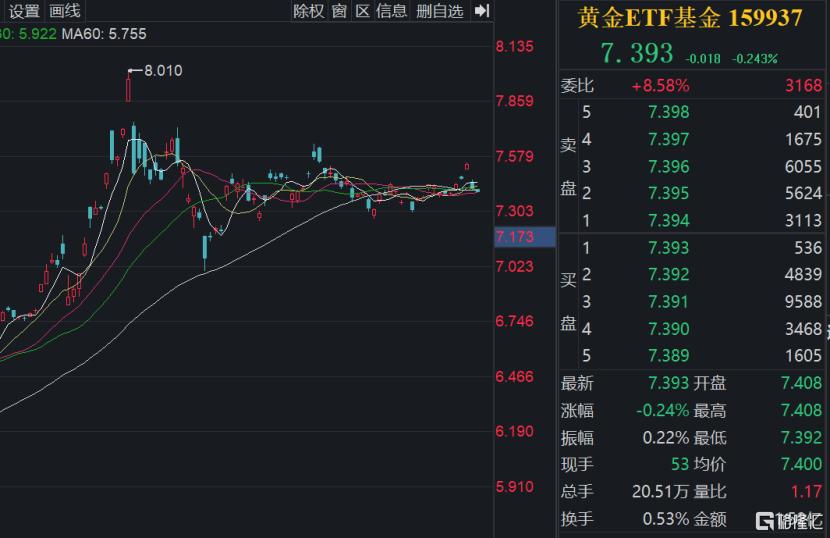Image resolution: width=830 pixels, height=538 pixels.
Task: Select sell level 1 price 7.394
Action: point(669,220)
